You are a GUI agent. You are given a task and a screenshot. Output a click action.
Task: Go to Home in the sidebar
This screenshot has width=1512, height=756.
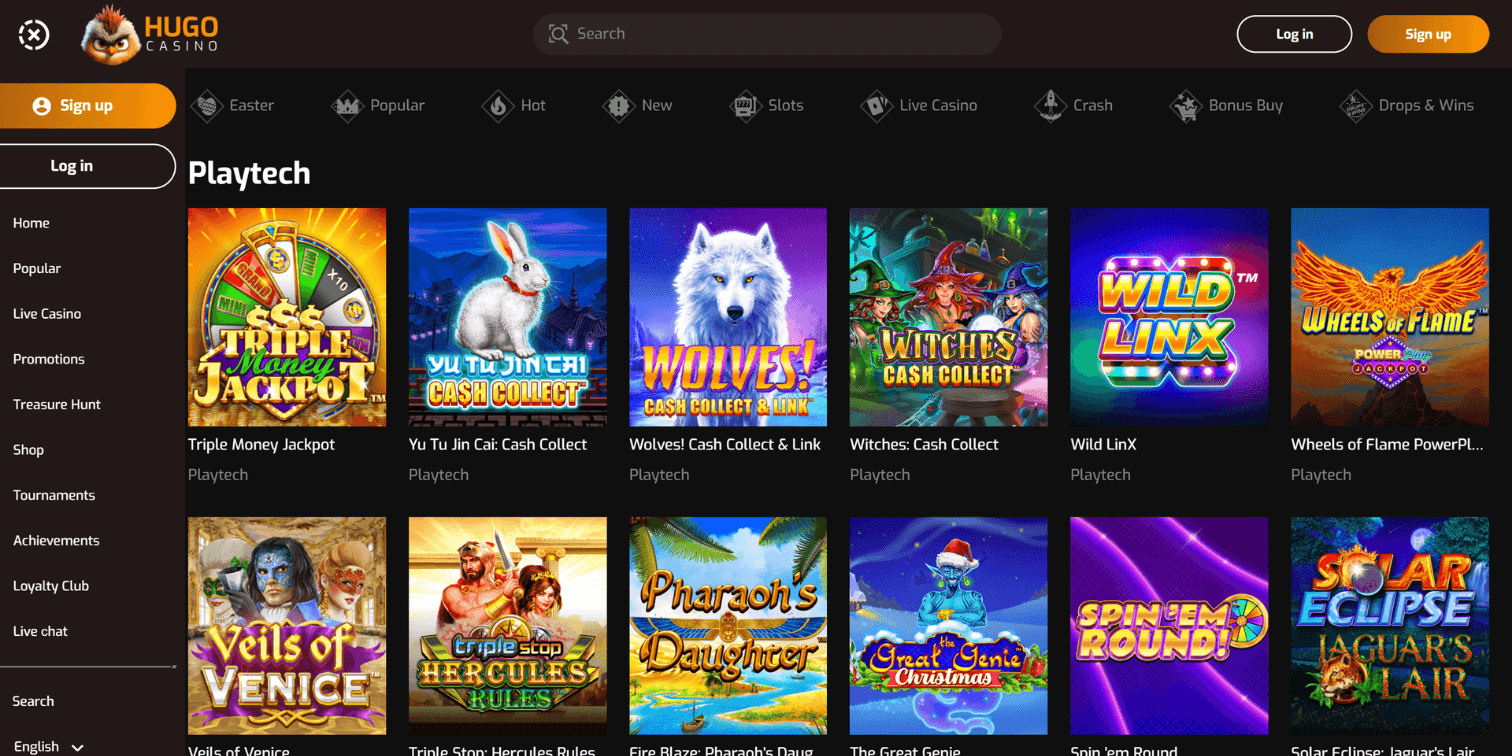point(31,223)
